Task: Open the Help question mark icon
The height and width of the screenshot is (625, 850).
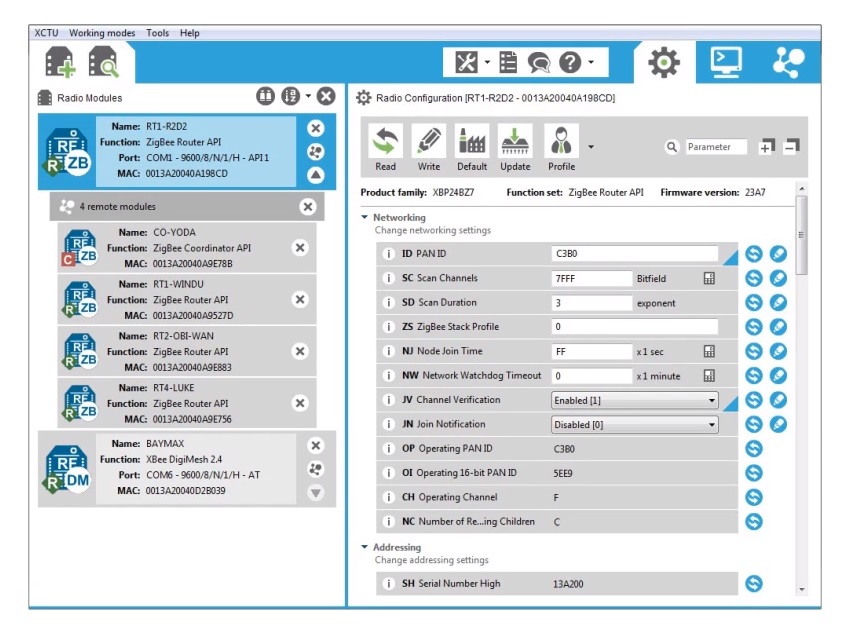Action: click(x=570, y=62)
